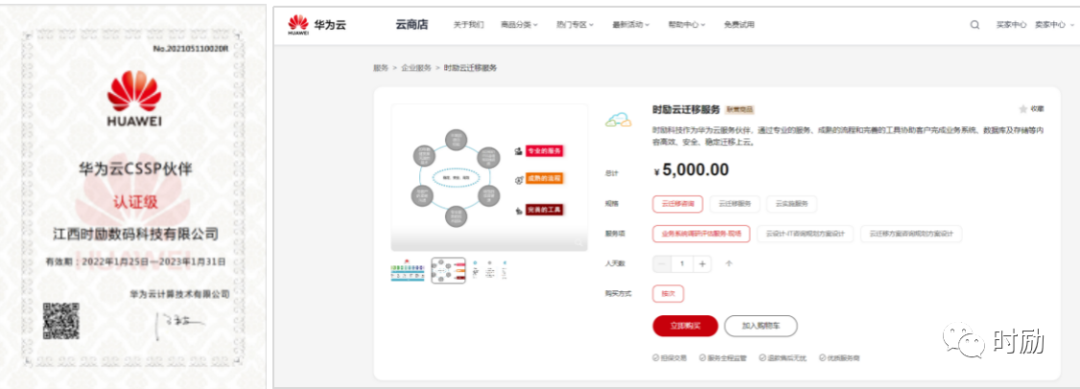The height and width of the screenshot is (389, 1080).
Task: Click the Huawei Cloud logo in the header
Action: click(317, 25)
